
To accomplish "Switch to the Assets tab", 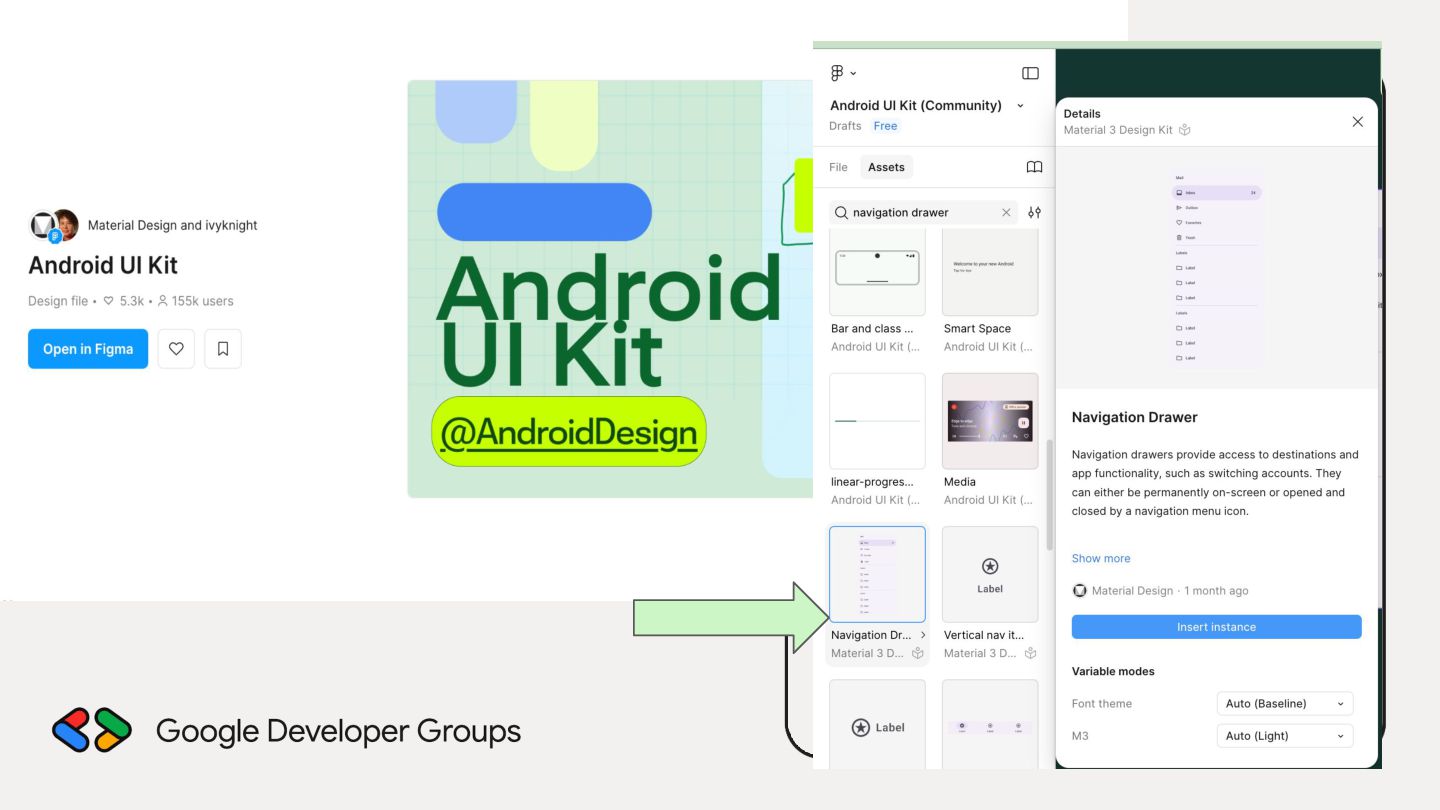I will (x=886, y=167).
